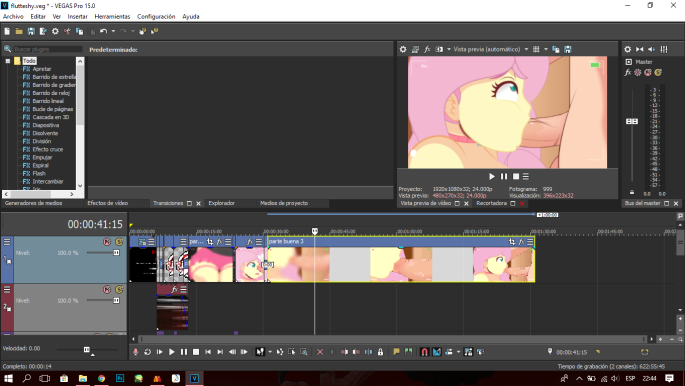685x386 pixels.
Task: Open Master bus FX icon
Action: click(x=628, y=72)
